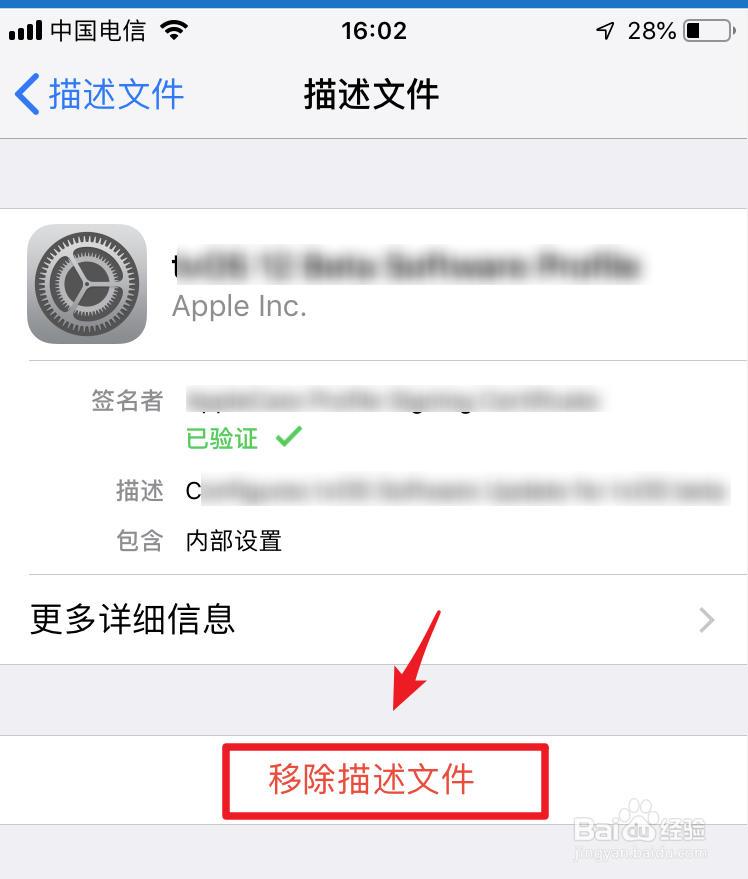Tap the green verified checkmark
Screen dimensions: 748x879
pyautogui.click(x=289, y=437)
